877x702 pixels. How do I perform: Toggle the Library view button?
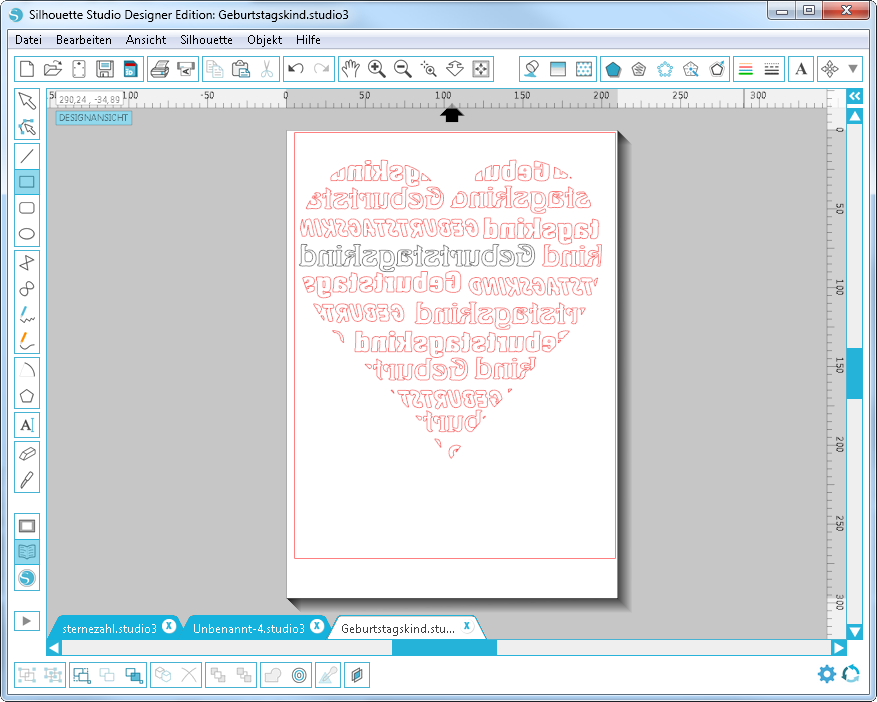click(x=27, y=552)
